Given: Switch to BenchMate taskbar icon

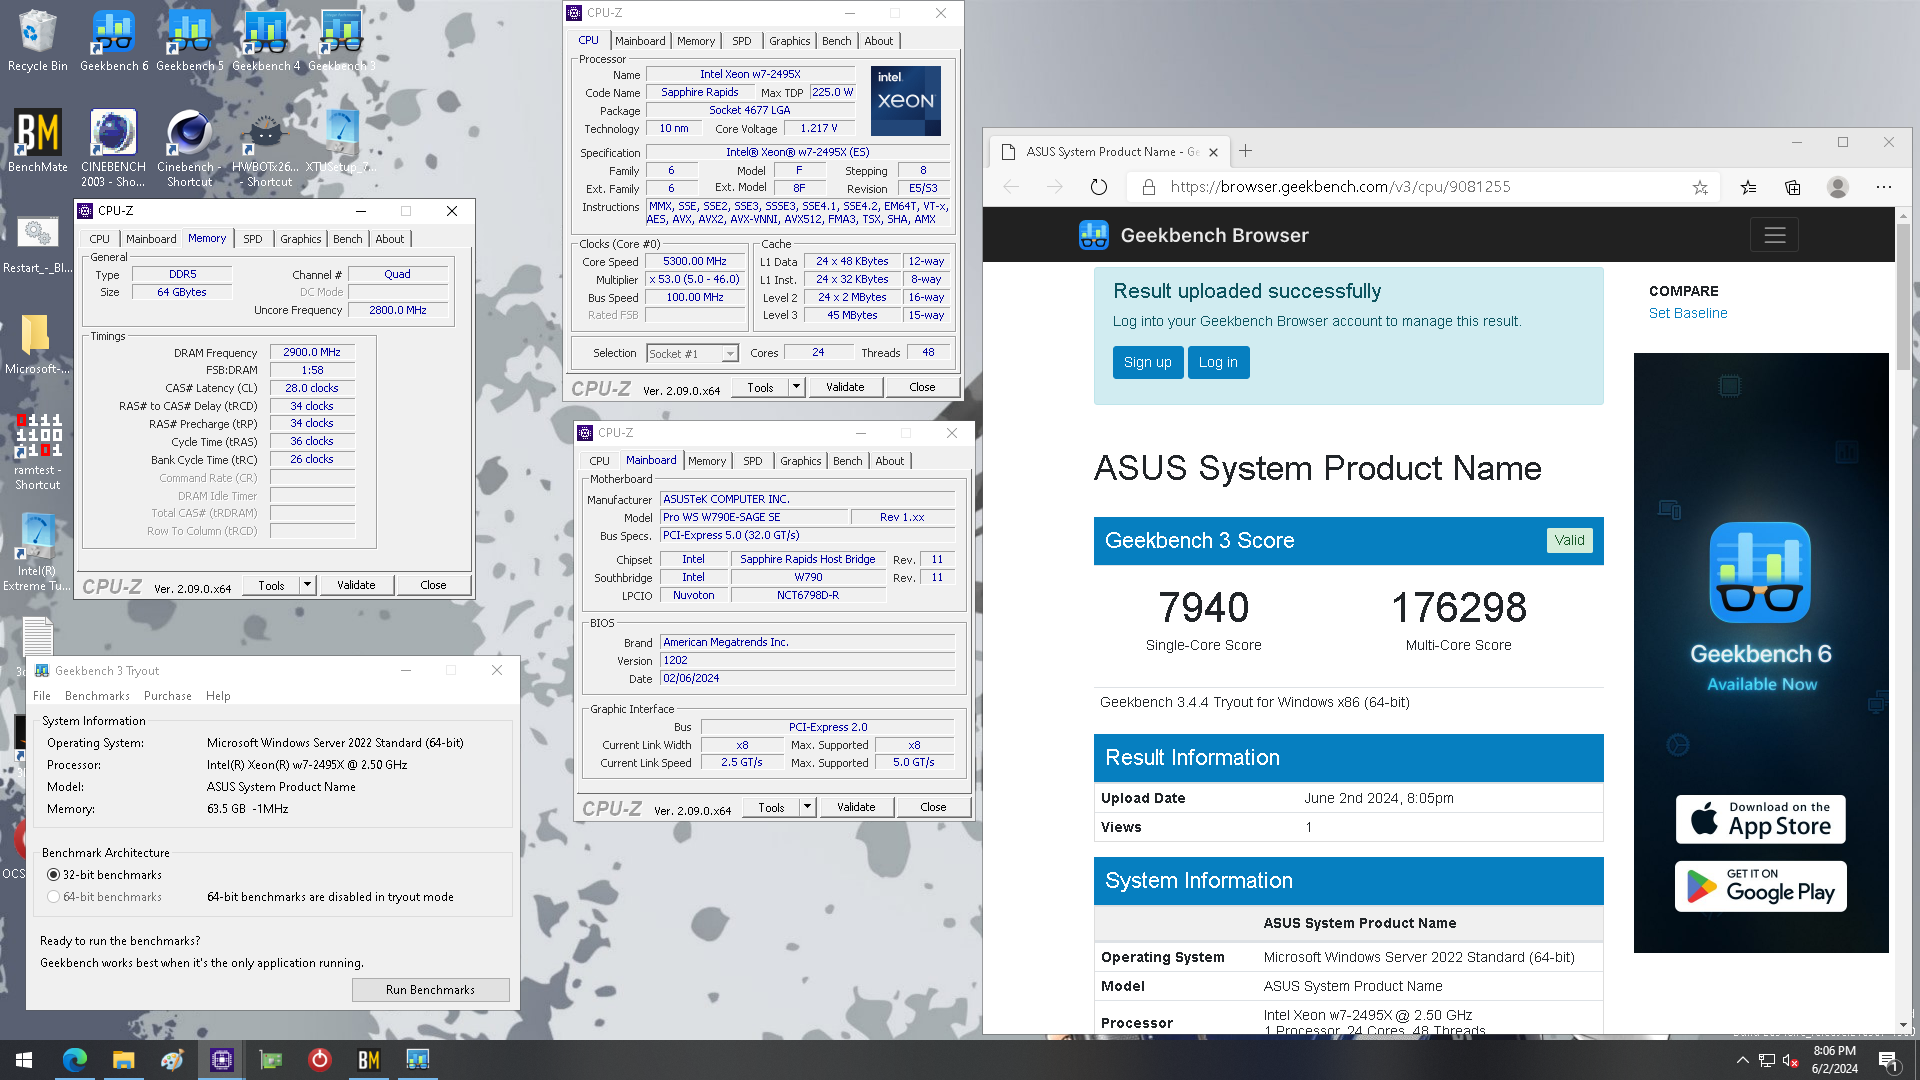Looking at the screenshot, I should click(368, 1060).
